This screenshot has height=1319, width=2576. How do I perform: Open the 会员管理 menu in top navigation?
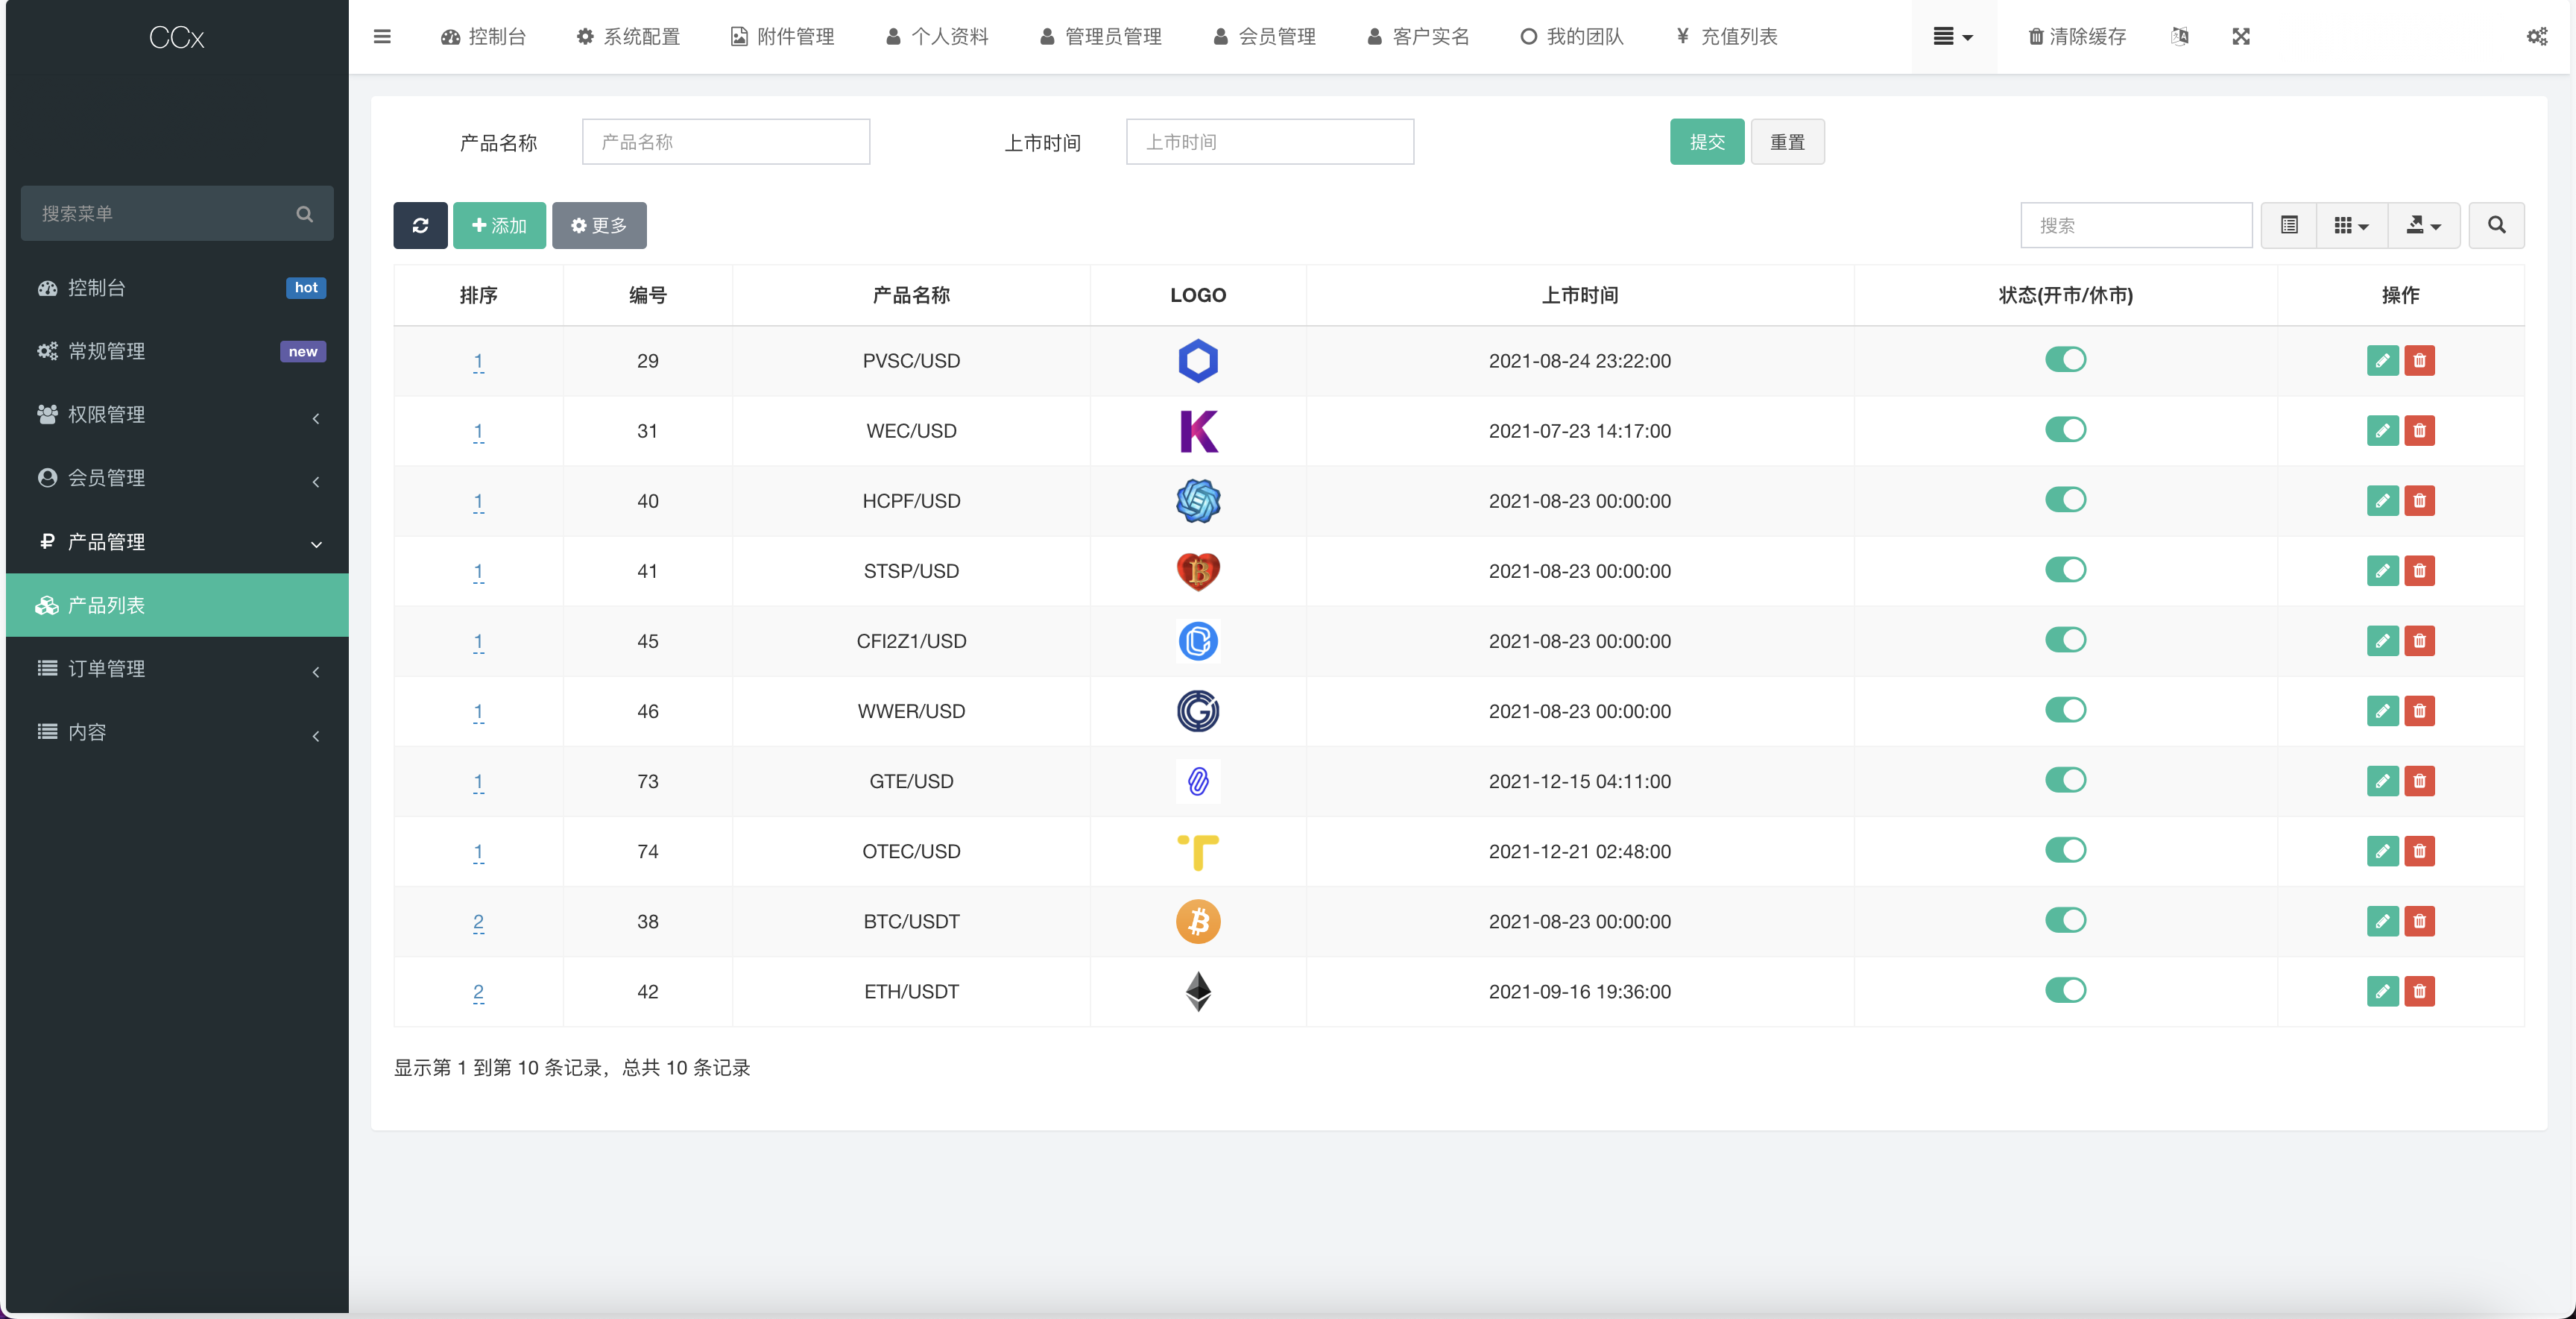pyautogui.click(x=1264, y=37)
